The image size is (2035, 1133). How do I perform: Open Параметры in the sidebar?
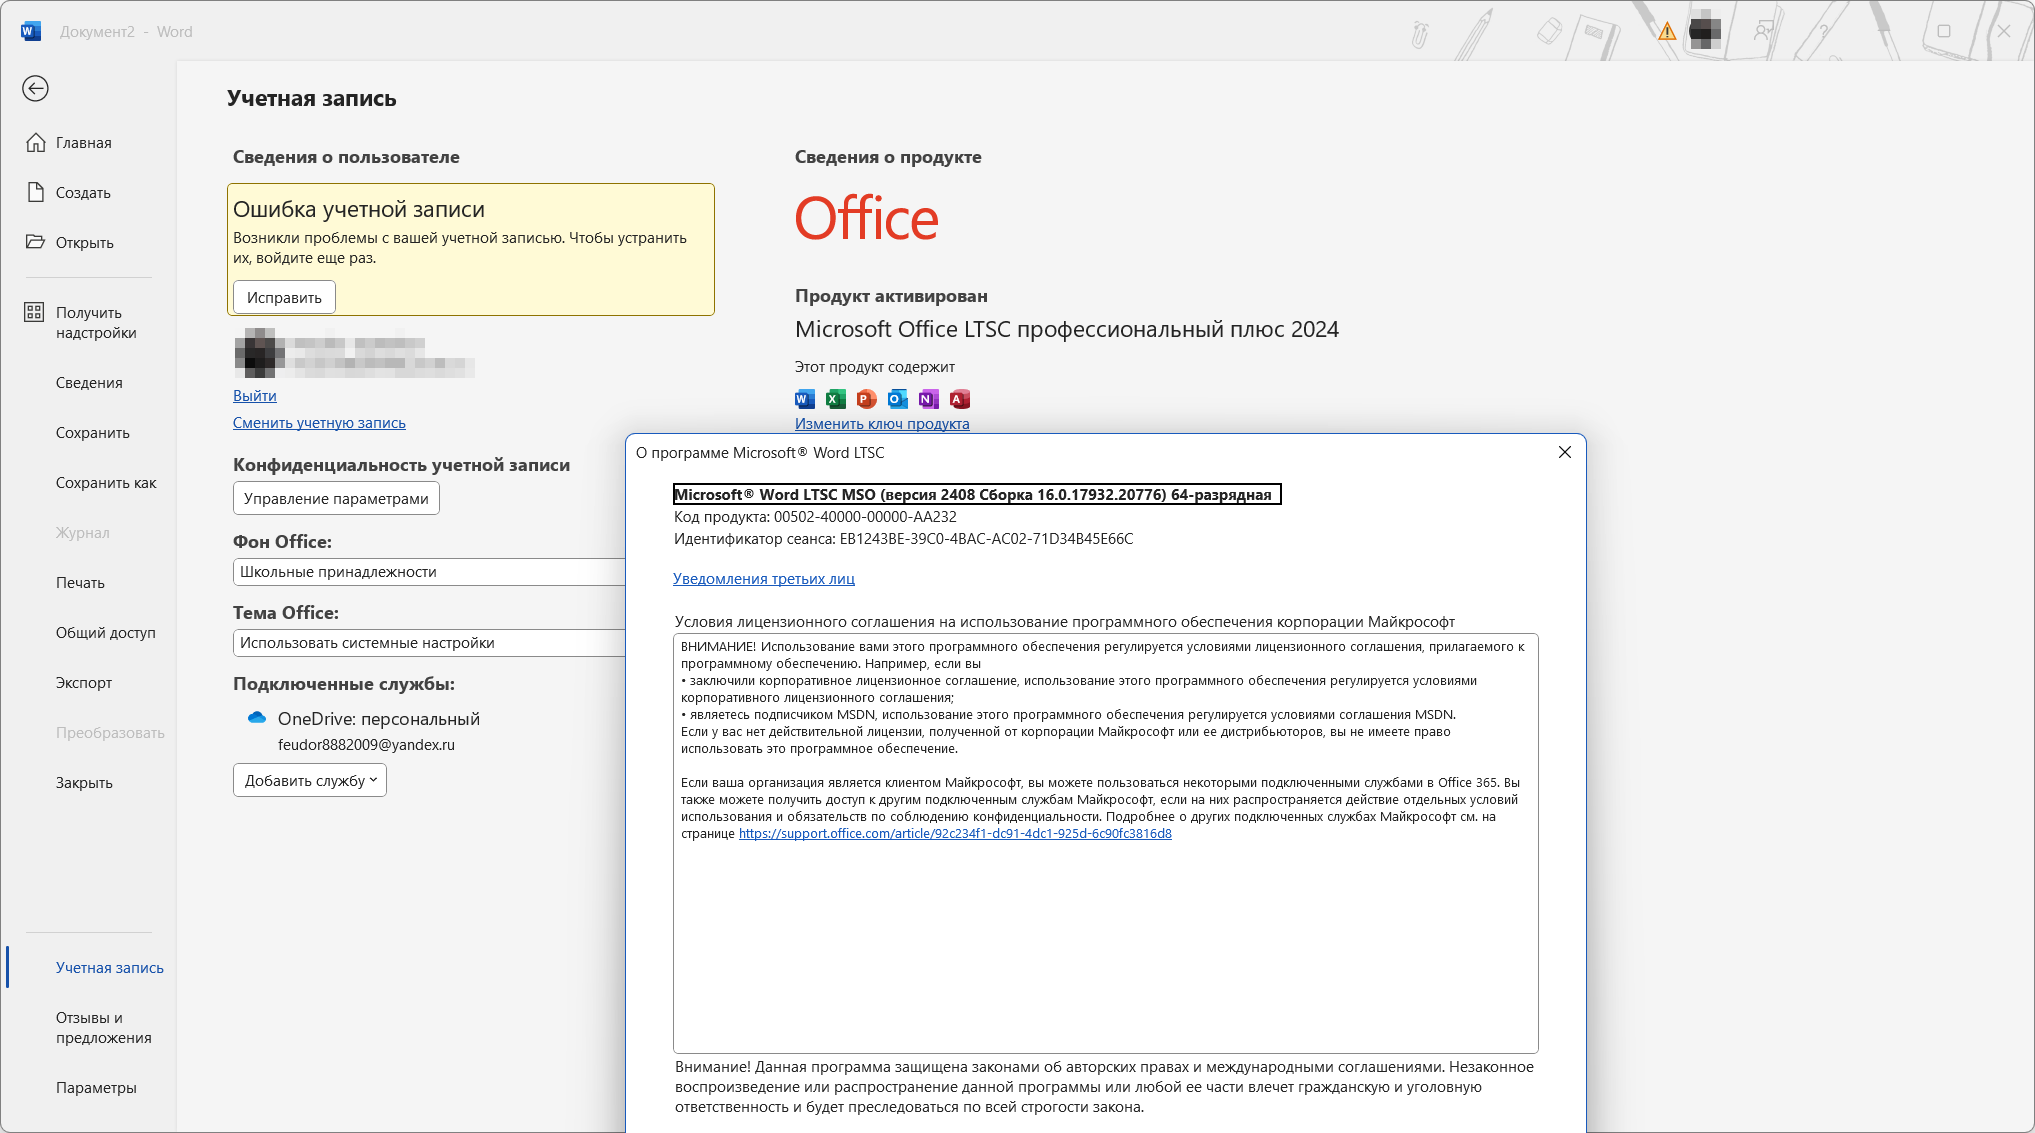pos(96,1088)
